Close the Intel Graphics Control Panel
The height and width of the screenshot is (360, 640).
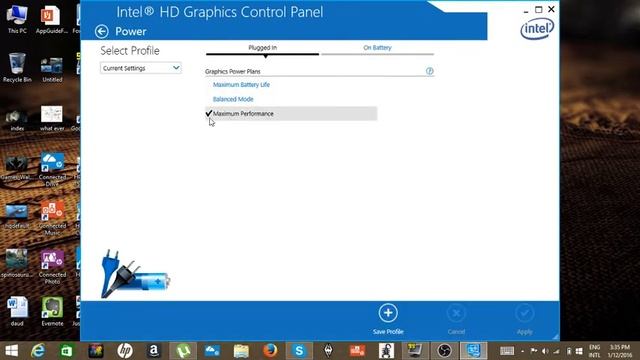pyautogui.click(x=551, y=9)
